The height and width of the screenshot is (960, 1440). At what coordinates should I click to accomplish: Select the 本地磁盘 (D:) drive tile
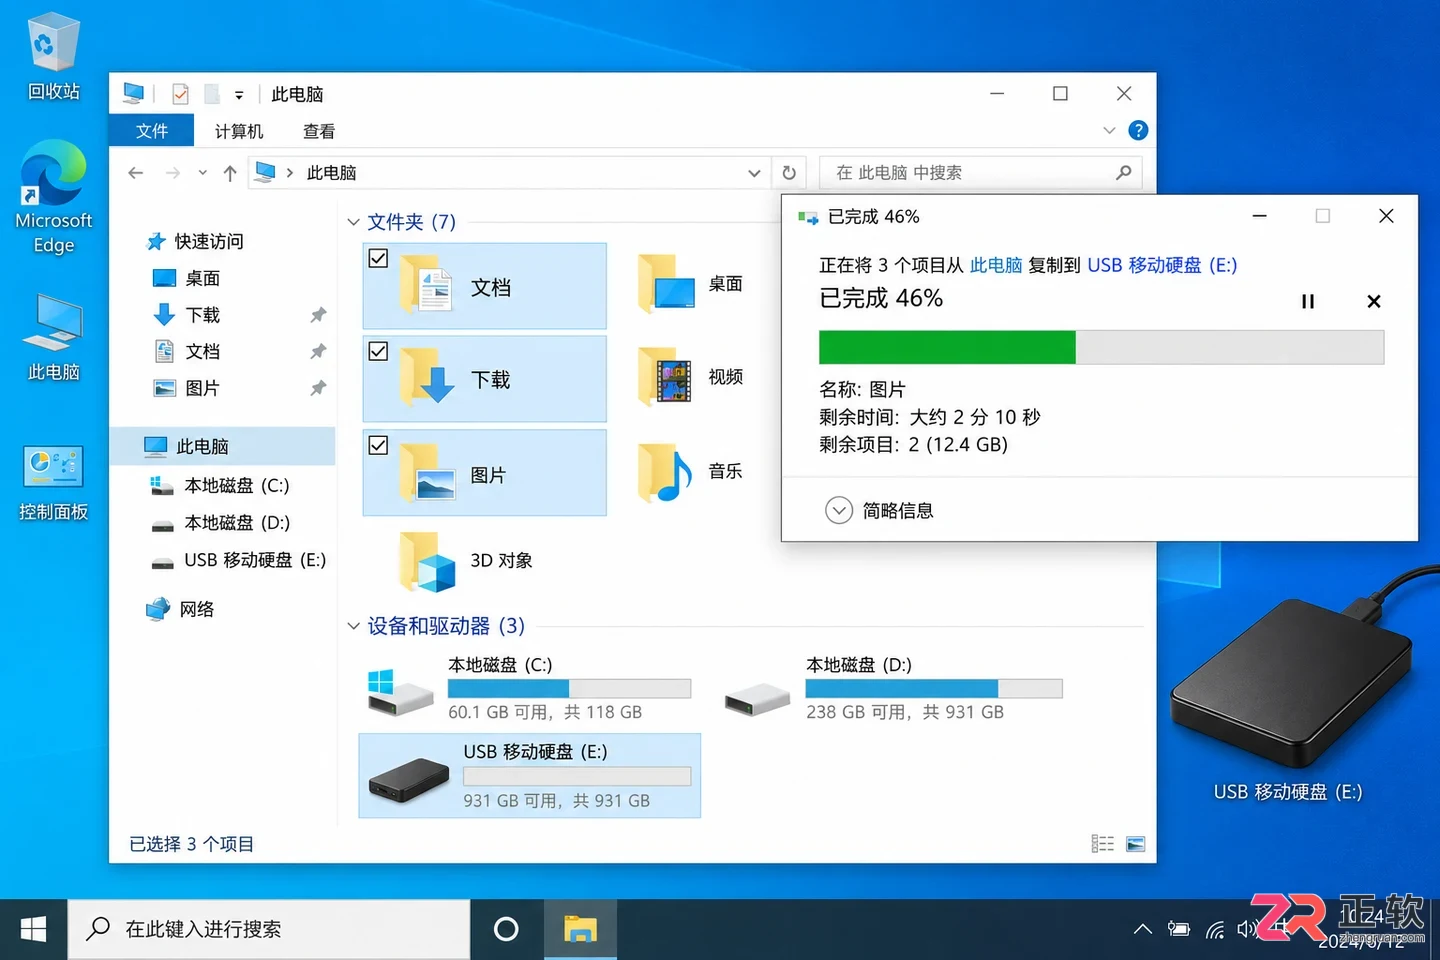[x=893, y=688]
